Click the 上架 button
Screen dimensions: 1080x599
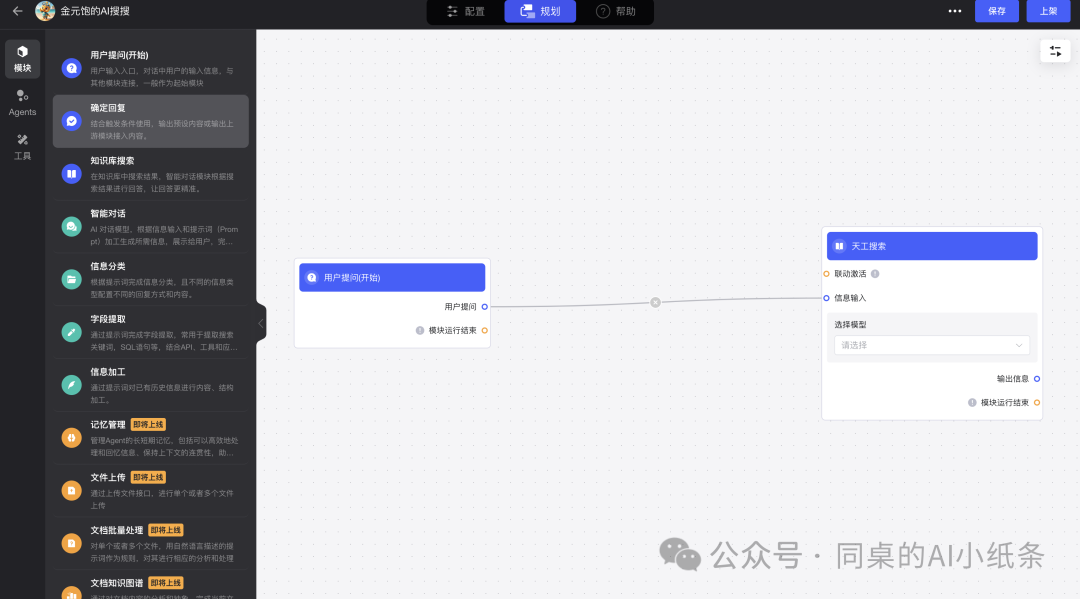[1048, 11]
